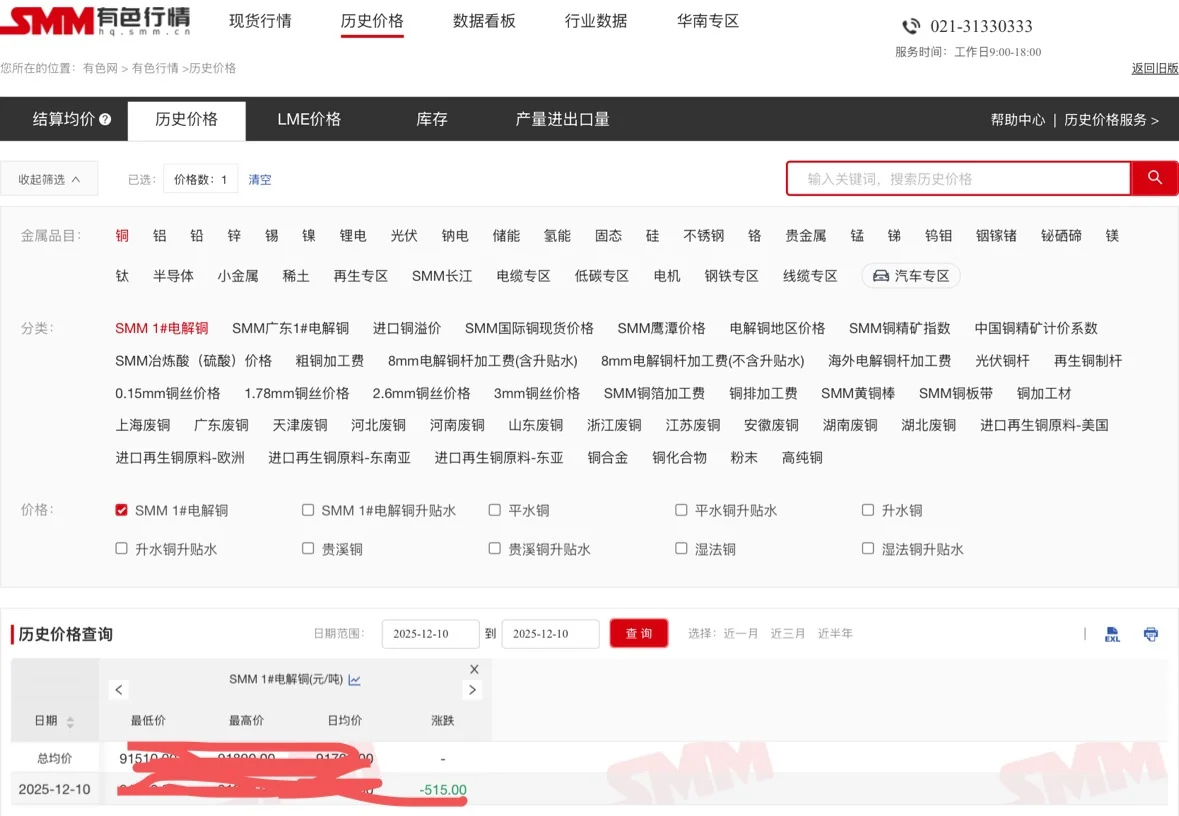The width and height of the screenshot is (1179, 816).
Task: Enable the 湿法铜升贴水 checkbox
Action: 867,548
